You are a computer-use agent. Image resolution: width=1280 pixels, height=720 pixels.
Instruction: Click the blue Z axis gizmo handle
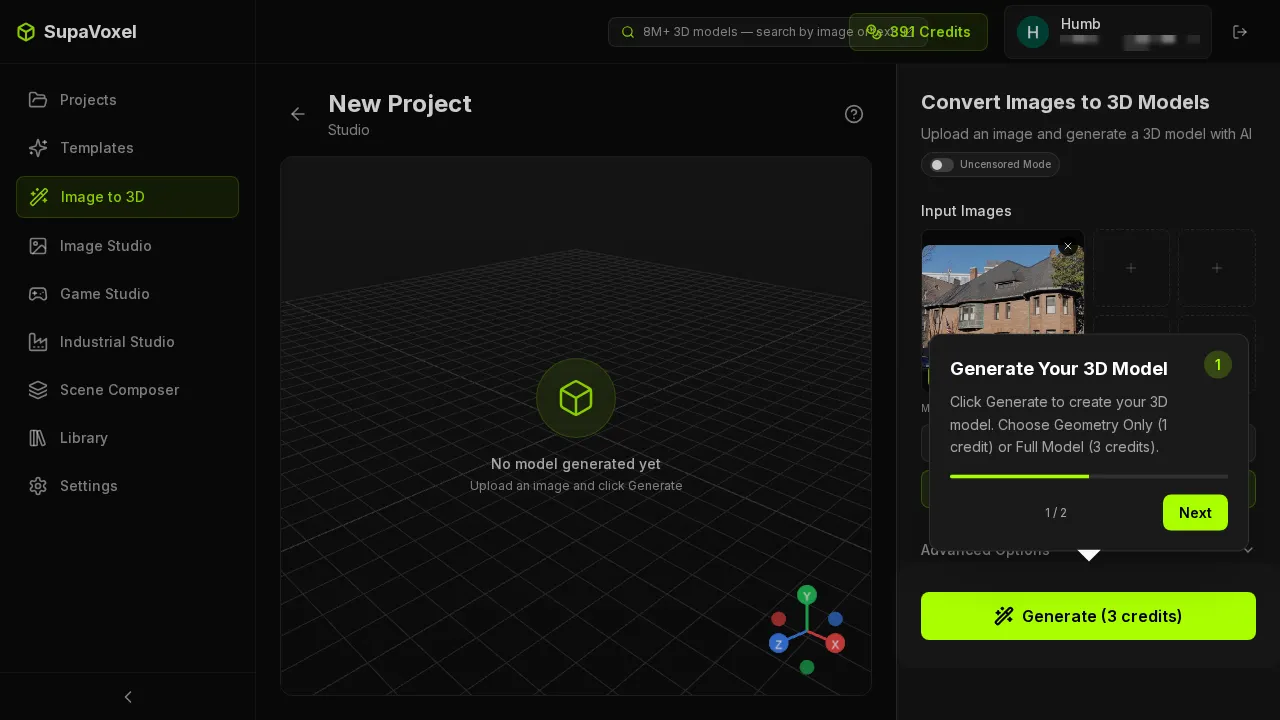point(779,644)
